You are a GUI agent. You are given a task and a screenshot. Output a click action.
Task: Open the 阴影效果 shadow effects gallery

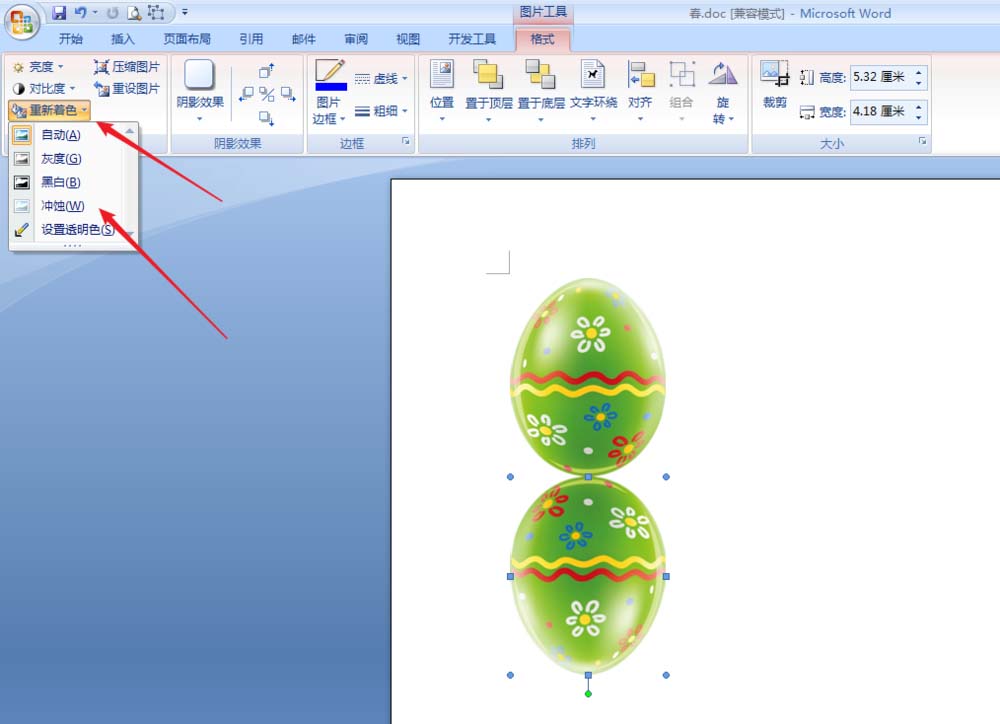coord(200,90)
